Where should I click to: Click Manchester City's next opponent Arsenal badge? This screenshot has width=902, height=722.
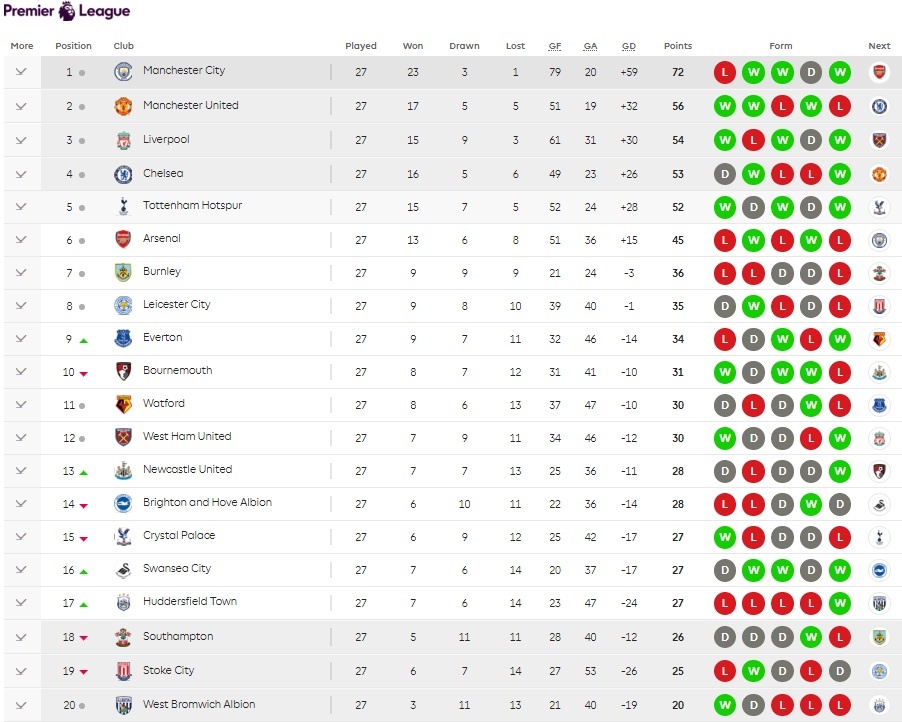point(879,72)
